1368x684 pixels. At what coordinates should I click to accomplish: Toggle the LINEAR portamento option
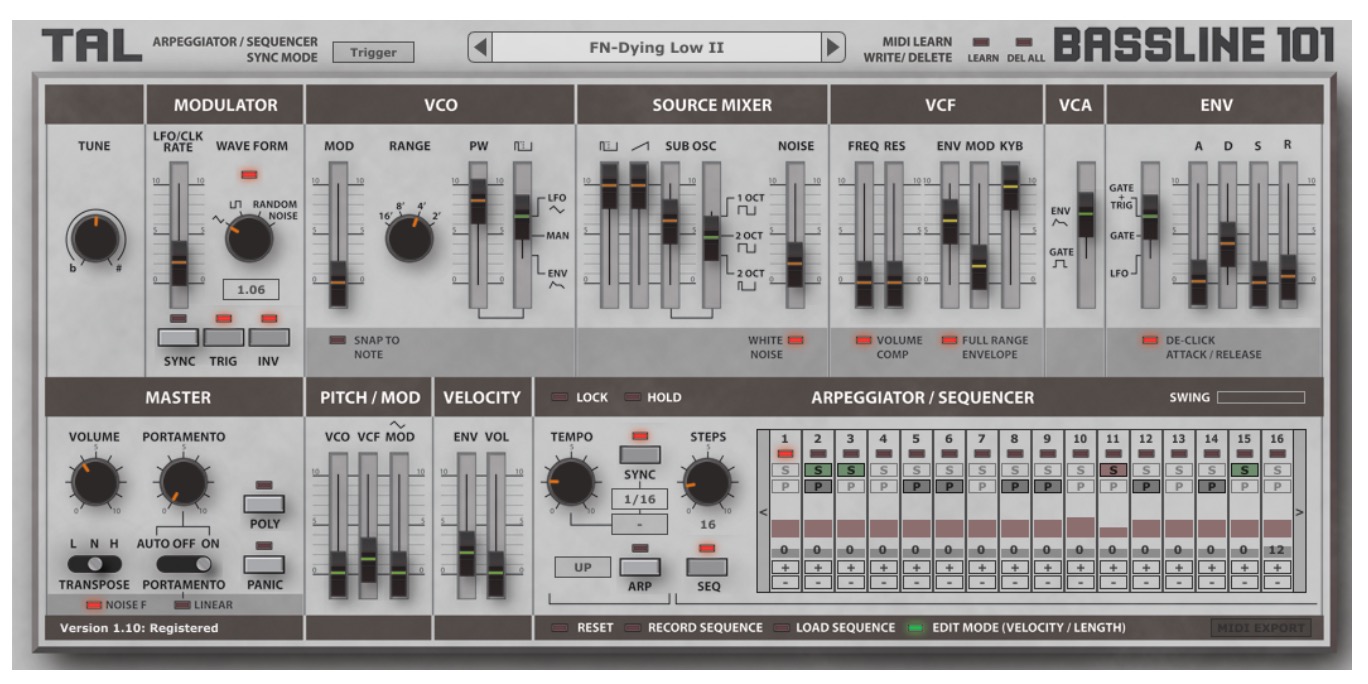click(182, 604)
